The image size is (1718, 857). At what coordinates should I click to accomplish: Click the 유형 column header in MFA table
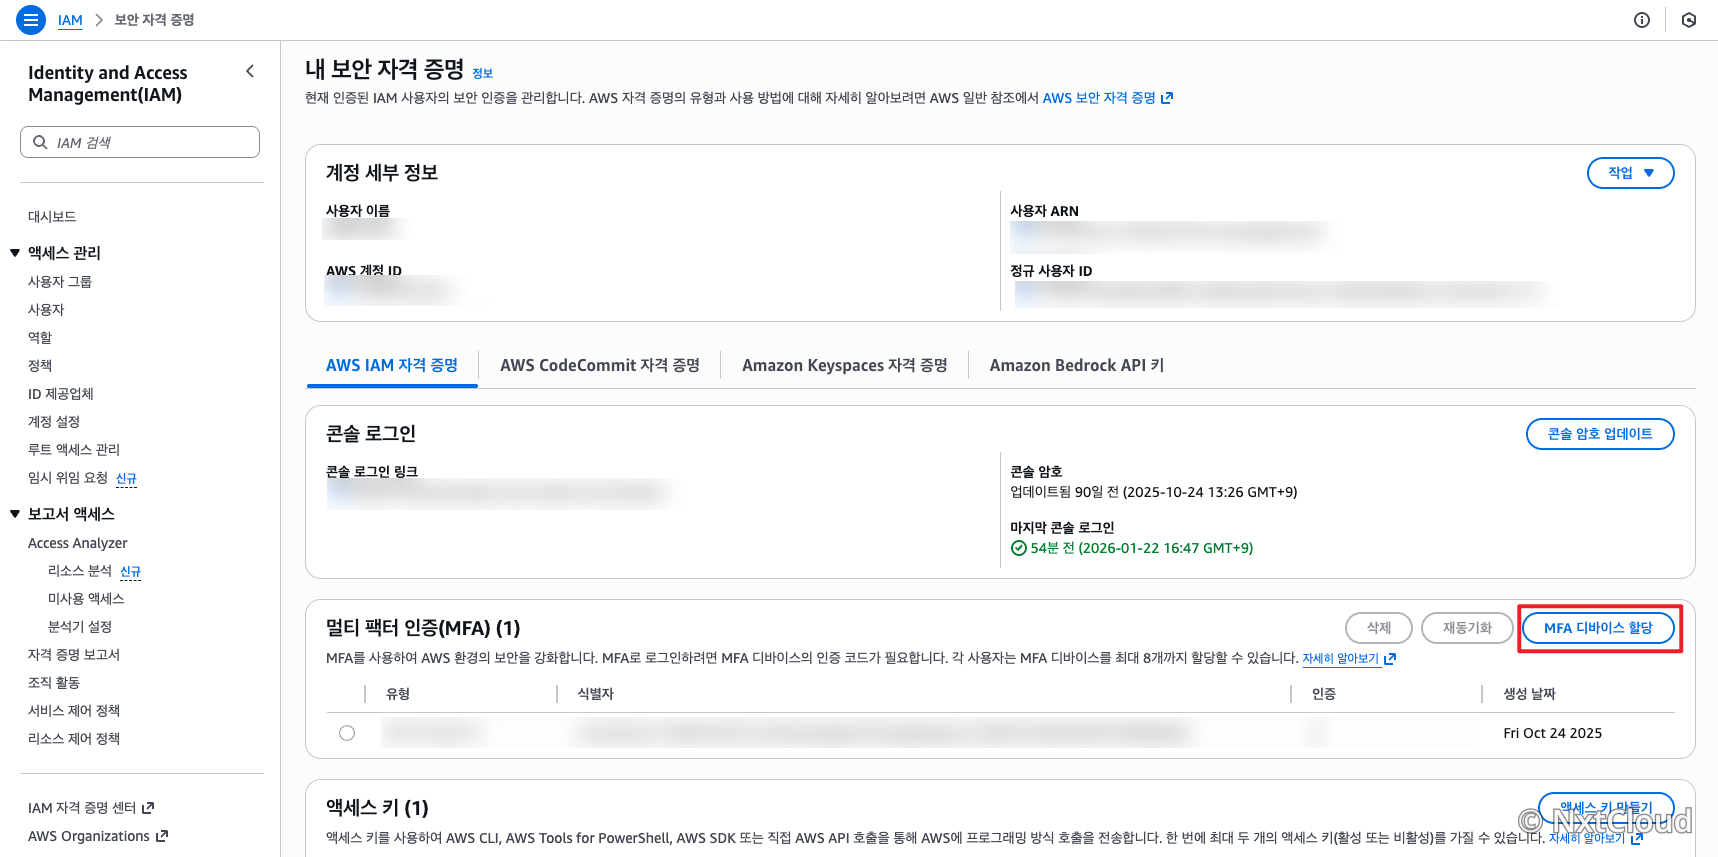pyautogui.click(x=398, y=694)
